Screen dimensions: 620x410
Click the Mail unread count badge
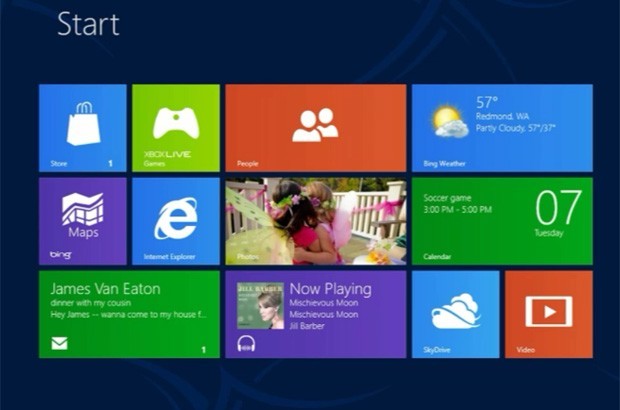point(204,350)
